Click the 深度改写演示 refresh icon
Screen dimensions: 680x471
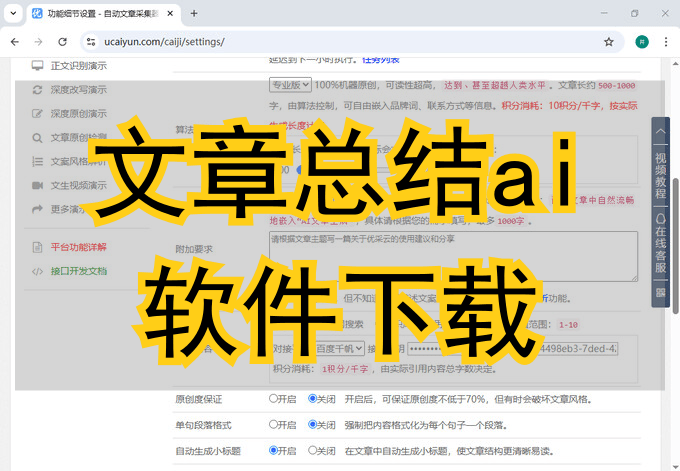(37, 90)
